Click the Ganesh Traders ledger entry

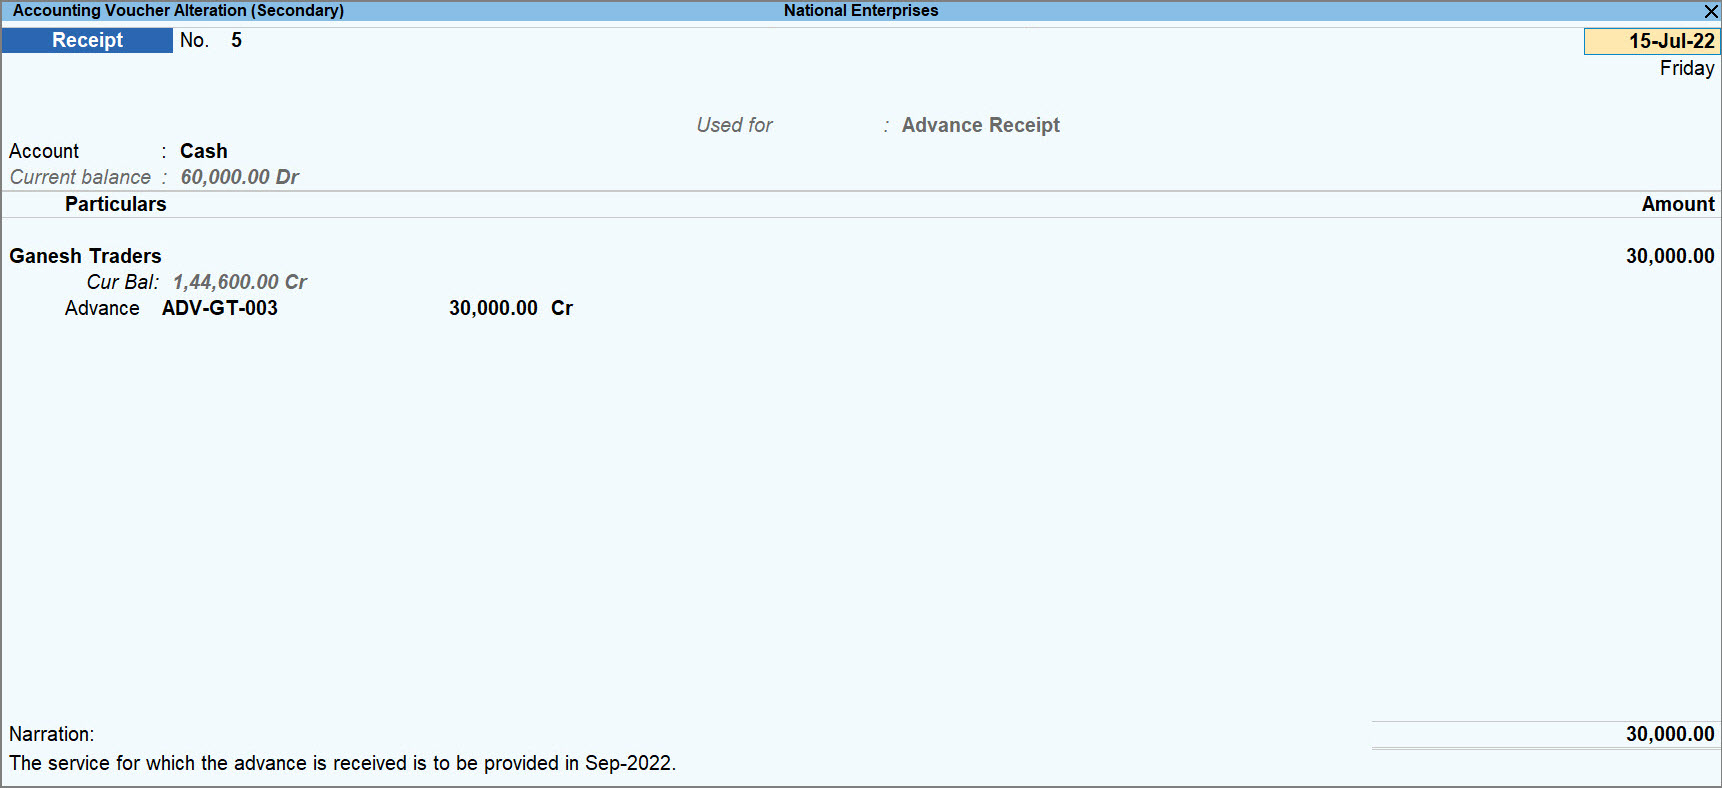pos(85,256)
